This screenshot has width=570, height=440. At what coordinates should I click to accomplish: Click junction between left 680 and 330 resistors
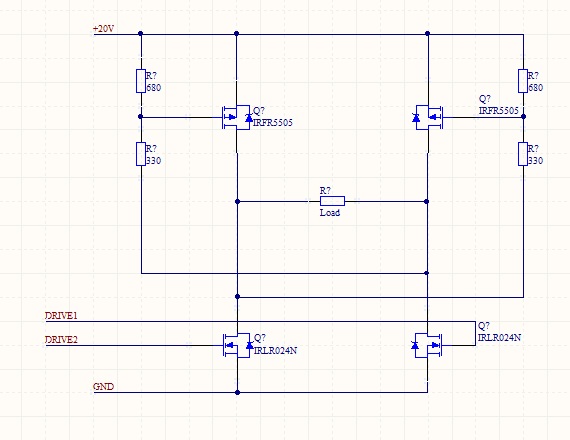pos(141,117)
